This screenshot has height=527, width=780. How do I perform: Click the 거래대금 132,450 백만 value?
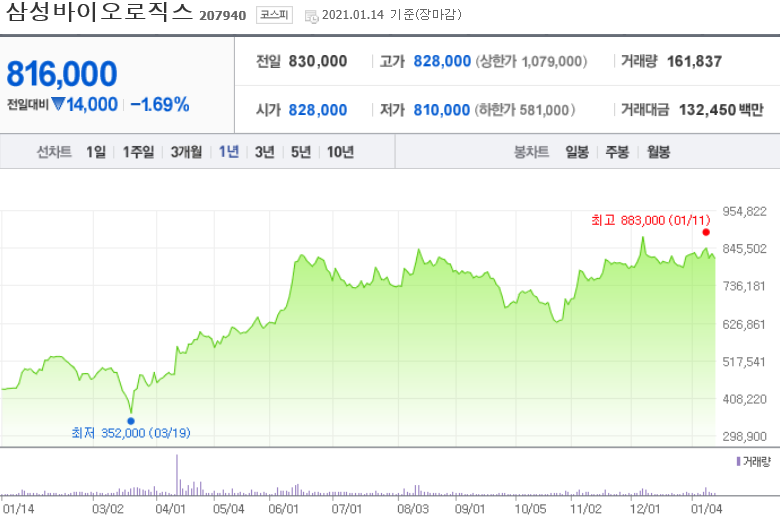tap(721, 110)
